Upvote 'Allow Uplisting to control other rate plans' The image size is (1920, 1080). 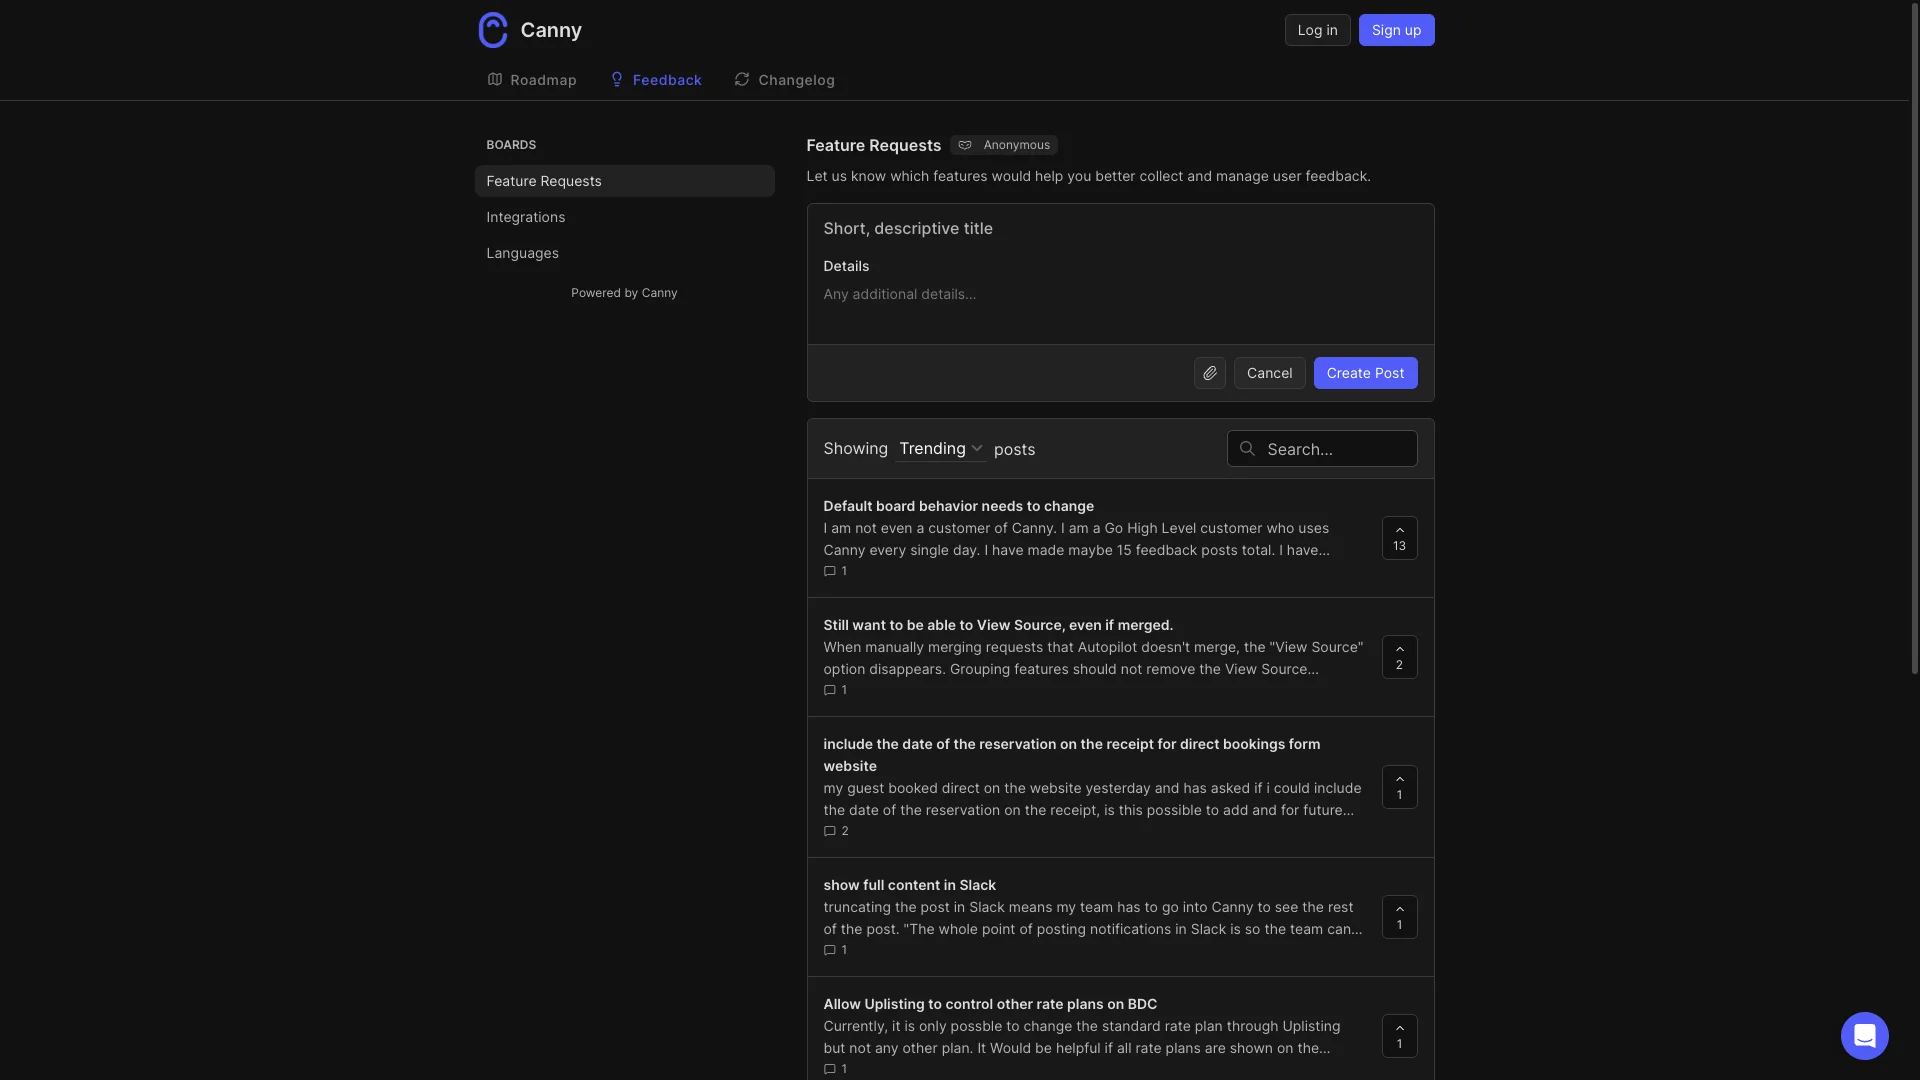1399,1036
